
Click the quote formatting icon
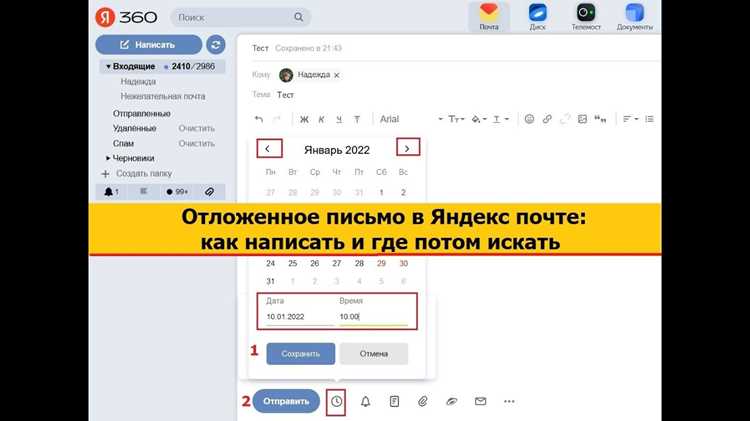point(600,119)
